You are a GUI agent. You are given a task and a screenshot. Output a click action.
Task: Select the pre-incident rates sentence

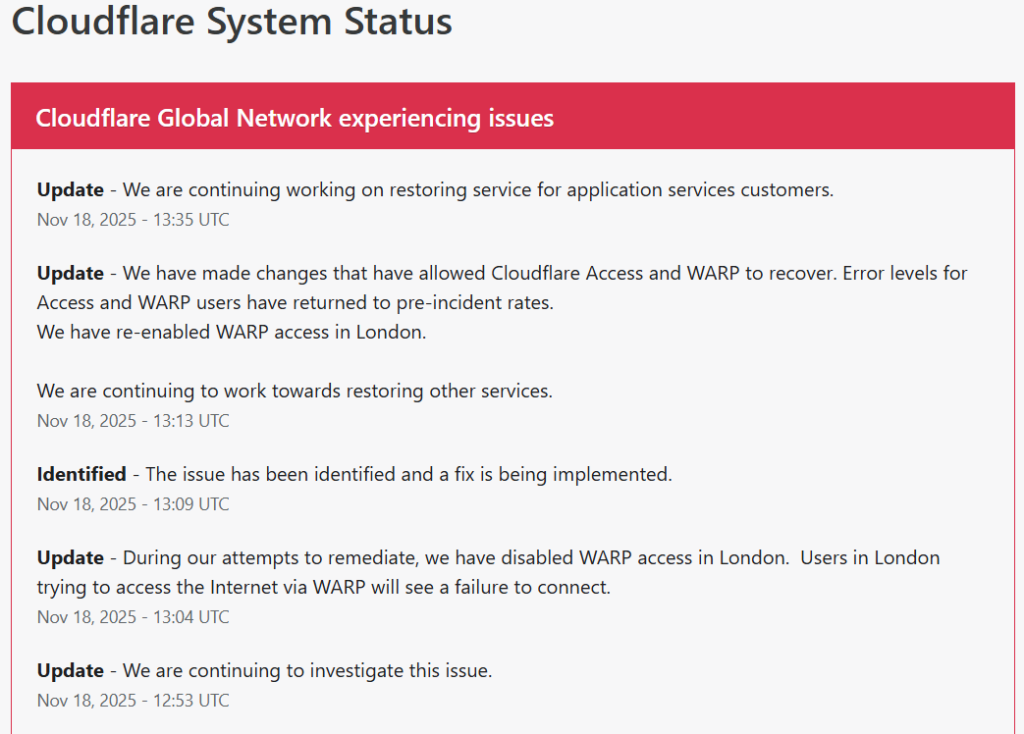[296, 302]
